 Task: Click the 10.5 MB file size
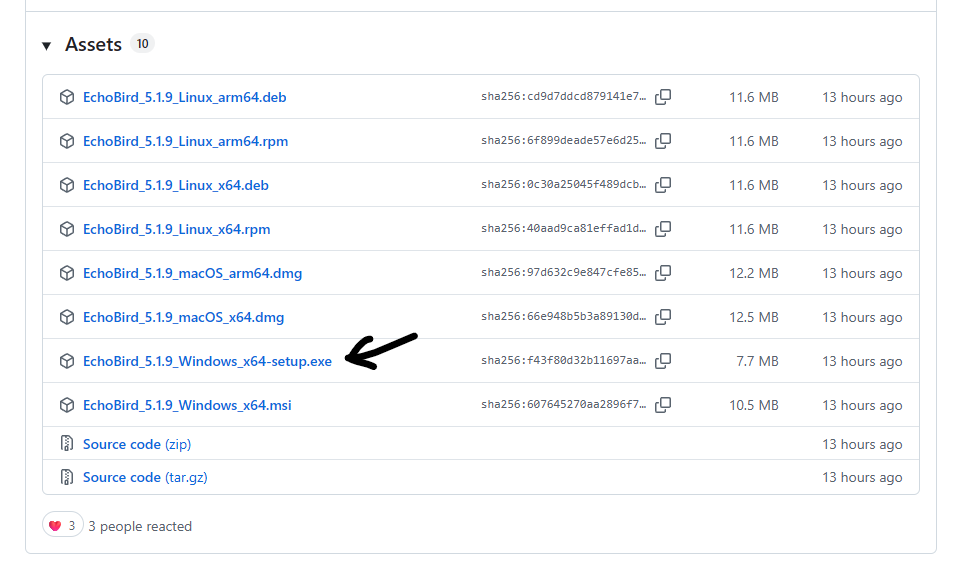(753, 405)
